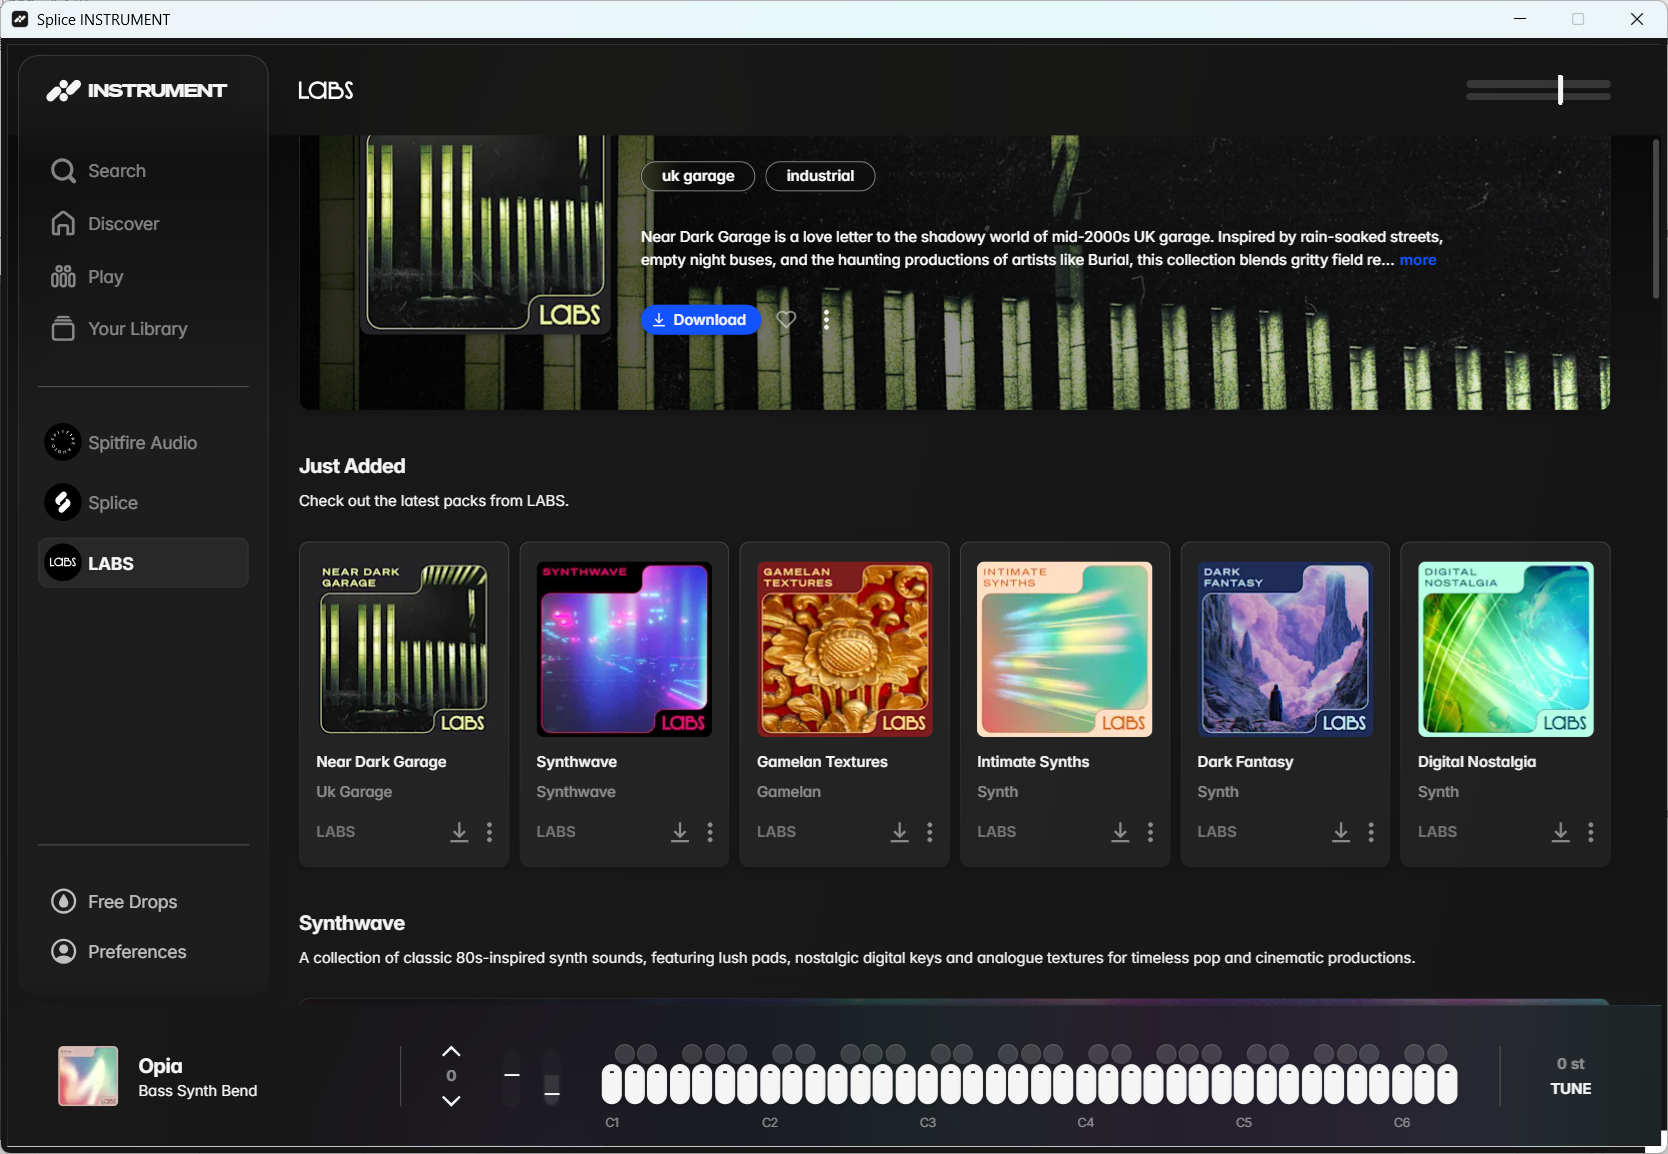This screenshot has width=1668, height=1154.
Task: Download Synthwave card pack
Action: click(680, 832)
